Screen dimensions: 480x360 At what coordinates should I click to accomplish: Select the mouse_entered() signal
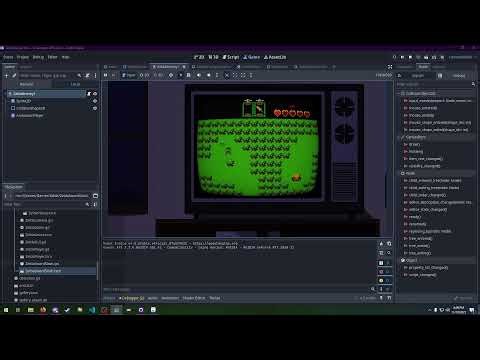[x=423, y=108]
